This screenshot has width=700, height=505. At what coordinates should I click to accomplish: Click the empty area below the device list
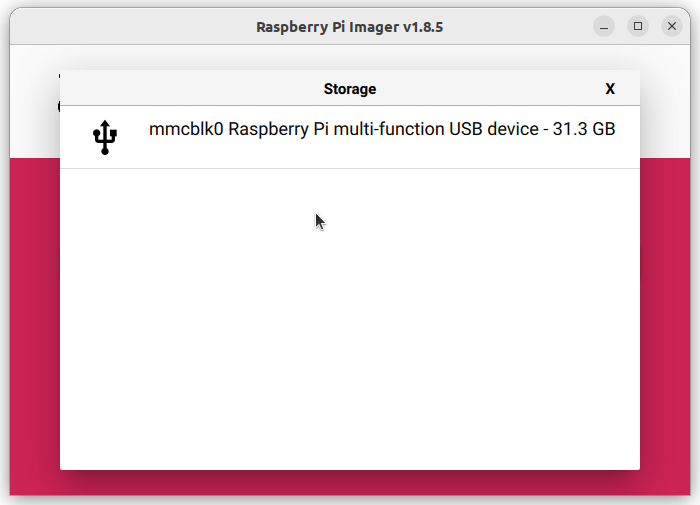coord(350,319)
